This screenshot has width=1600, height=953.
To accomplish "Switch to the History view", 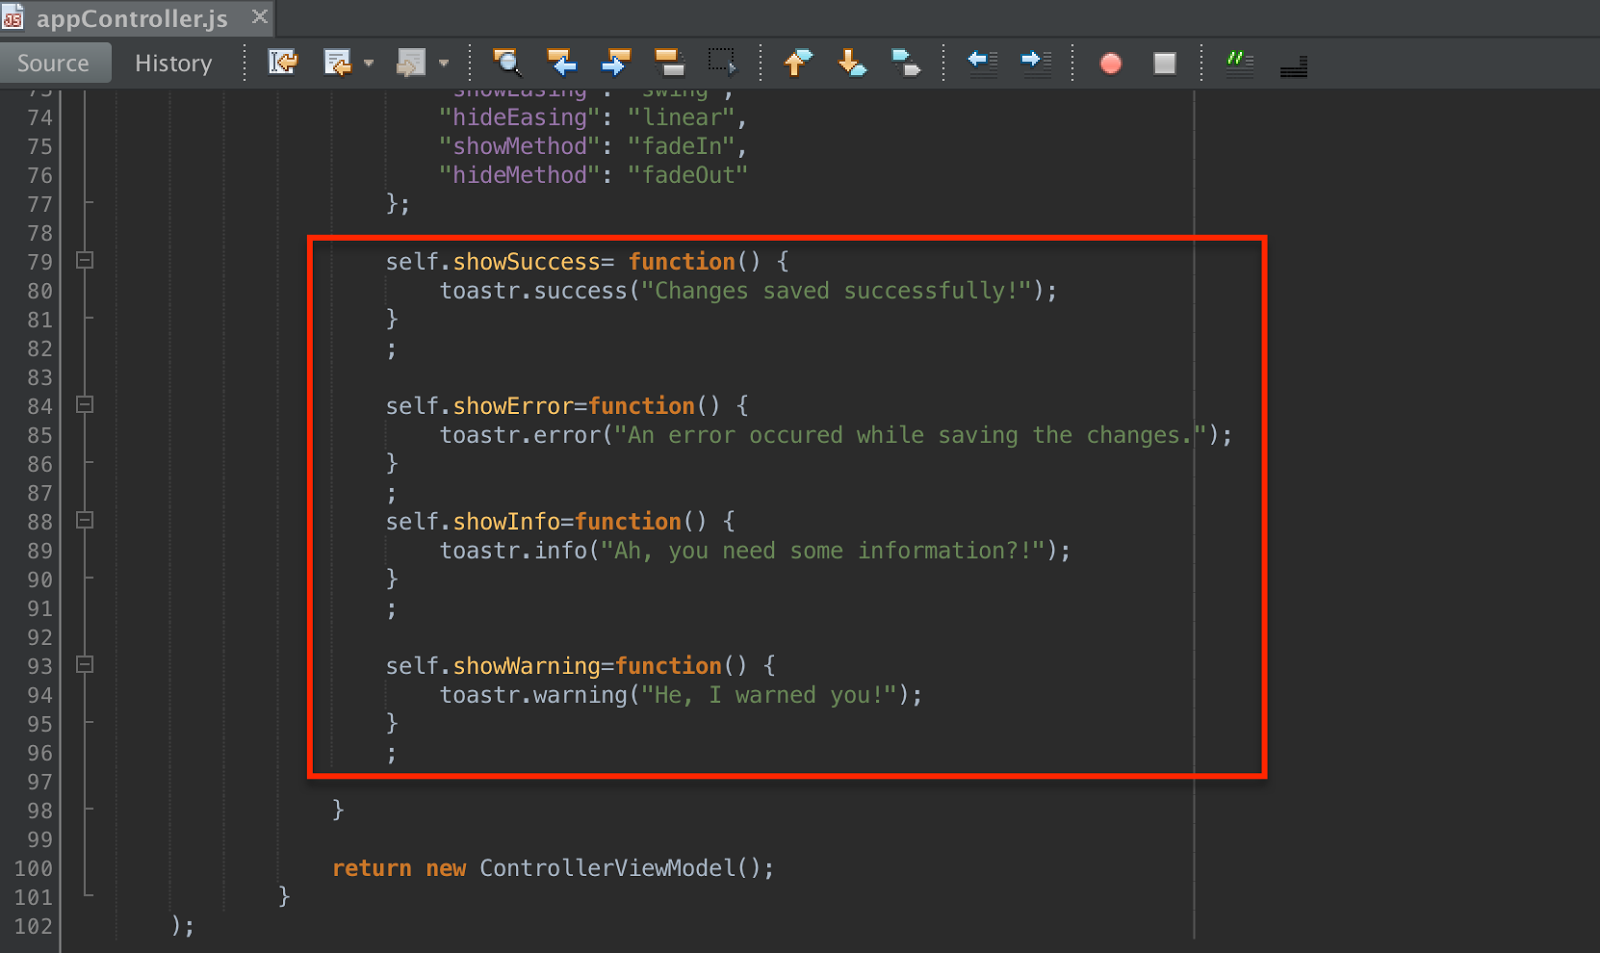I will [172, 62].
